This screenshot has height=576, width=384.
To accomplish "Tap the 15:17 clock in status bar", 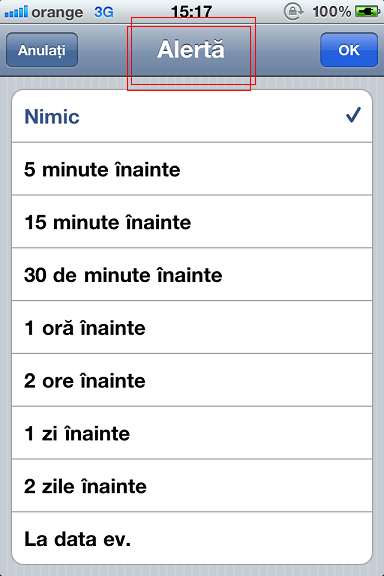I will point(191,12).
